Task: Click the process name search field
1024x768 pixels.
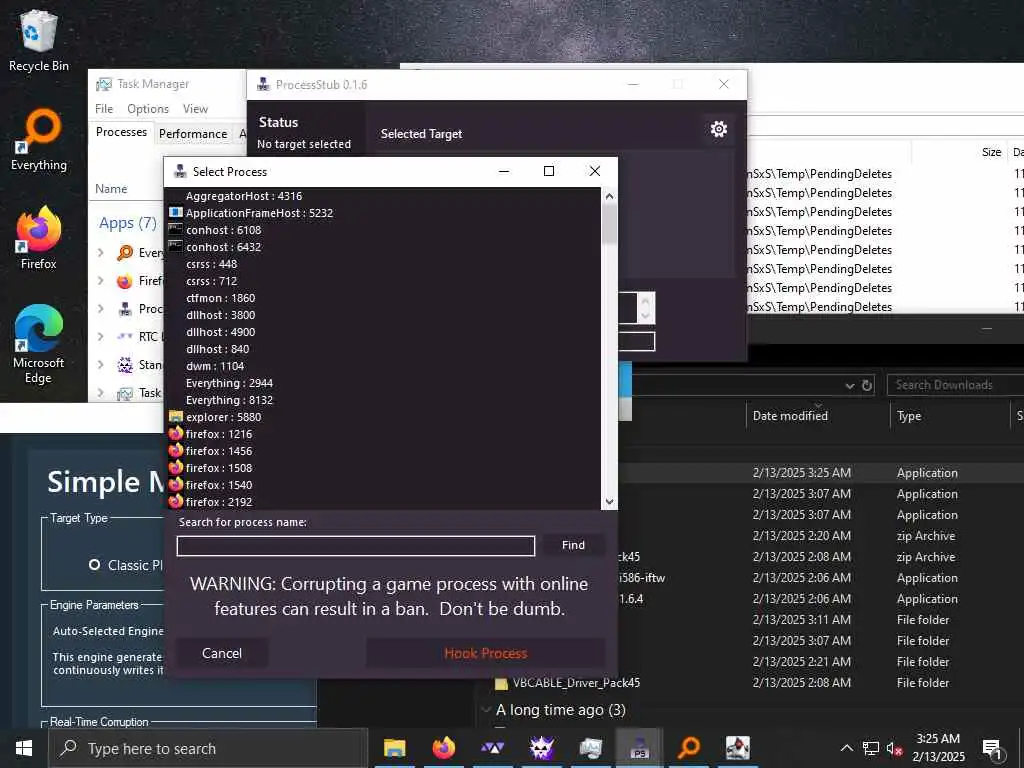Action: [x=356, y=546]
